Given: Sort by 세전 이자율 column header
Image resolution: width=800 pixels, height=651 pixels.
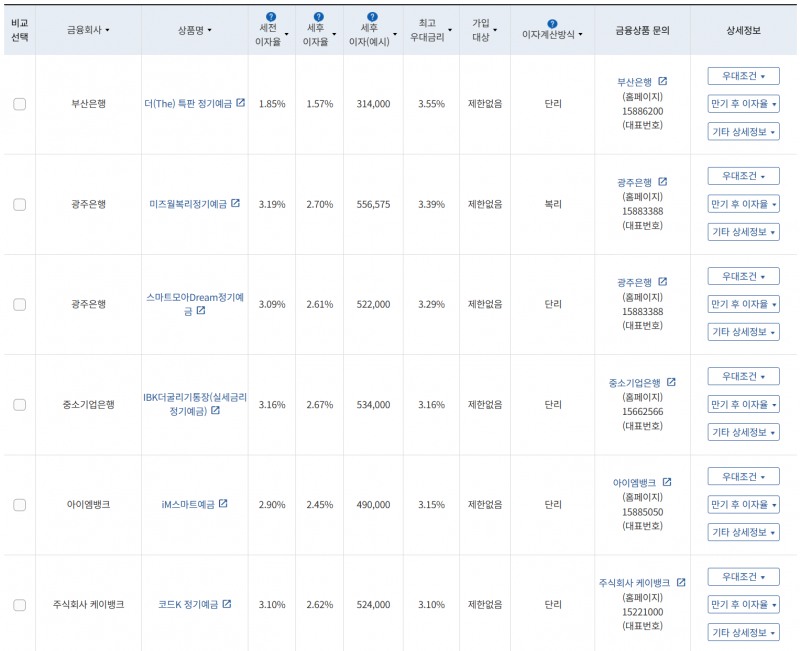Looking at the screenshot, I should (x=271, y=35).
